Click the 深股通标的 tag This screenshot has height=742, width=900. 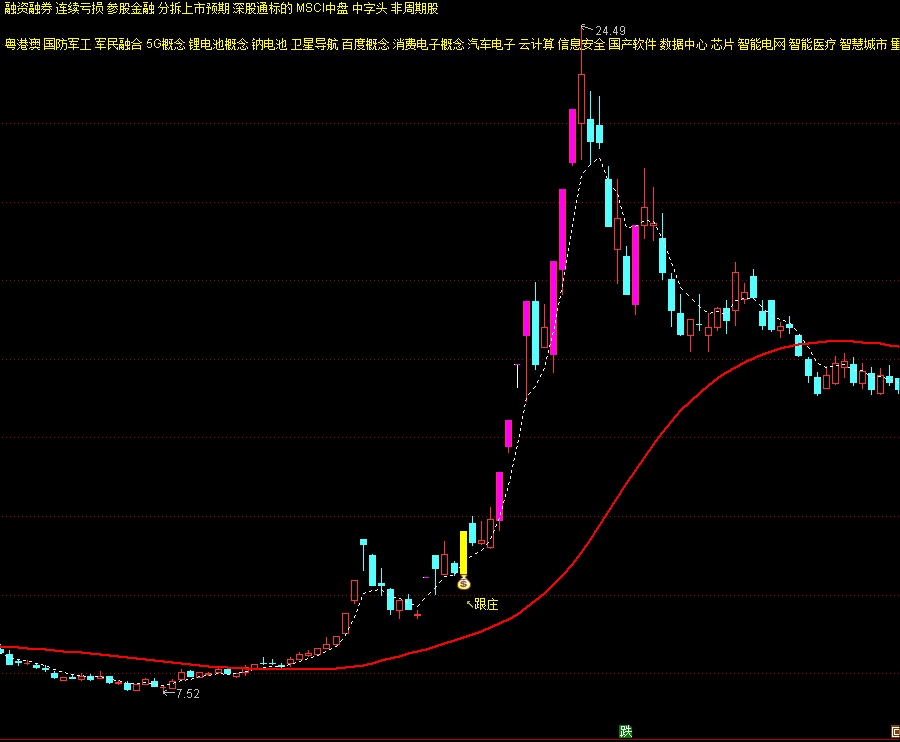(262, 9)
